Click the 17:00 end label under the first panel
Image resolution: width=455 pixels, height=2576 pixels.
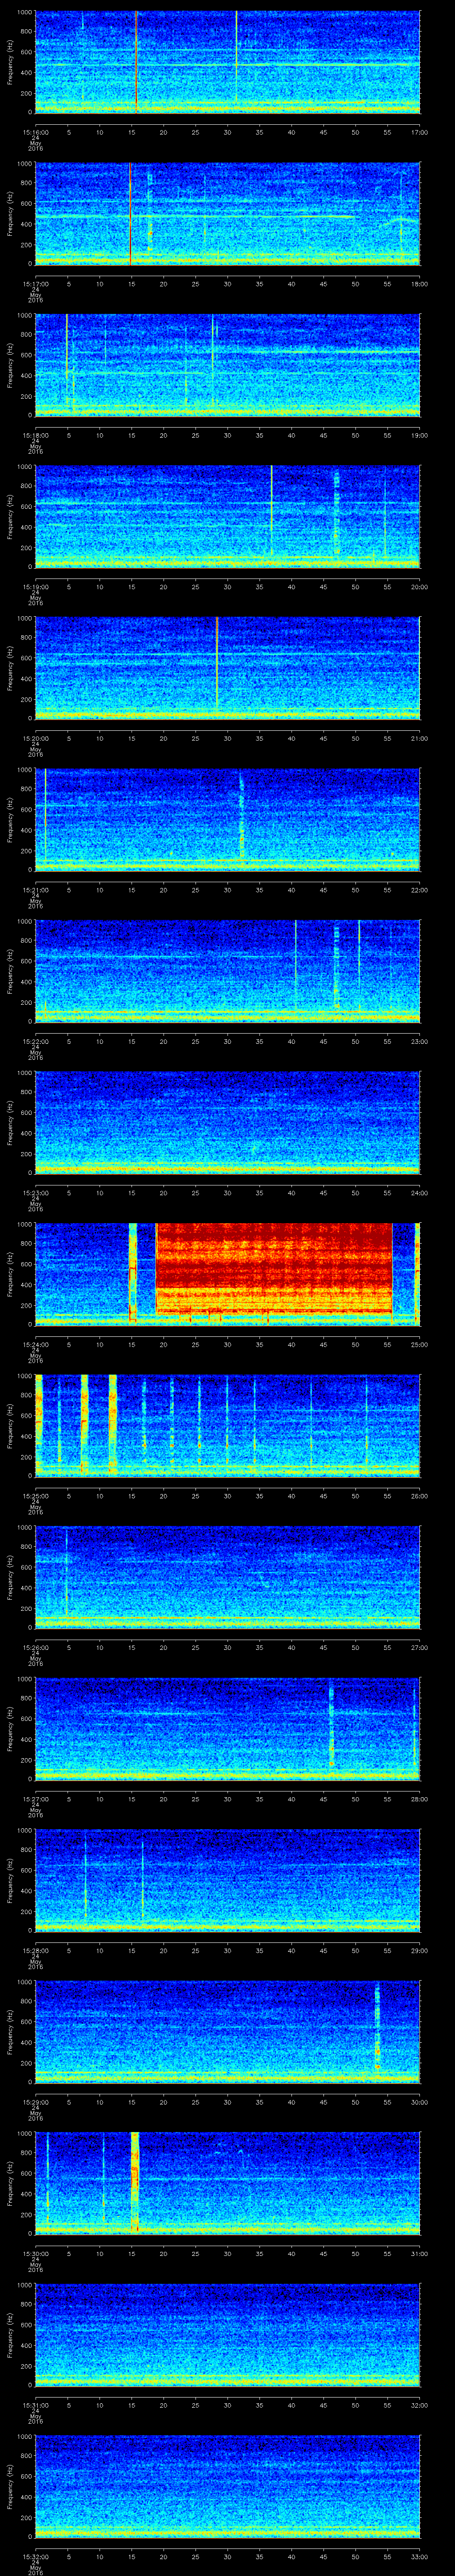419,132
